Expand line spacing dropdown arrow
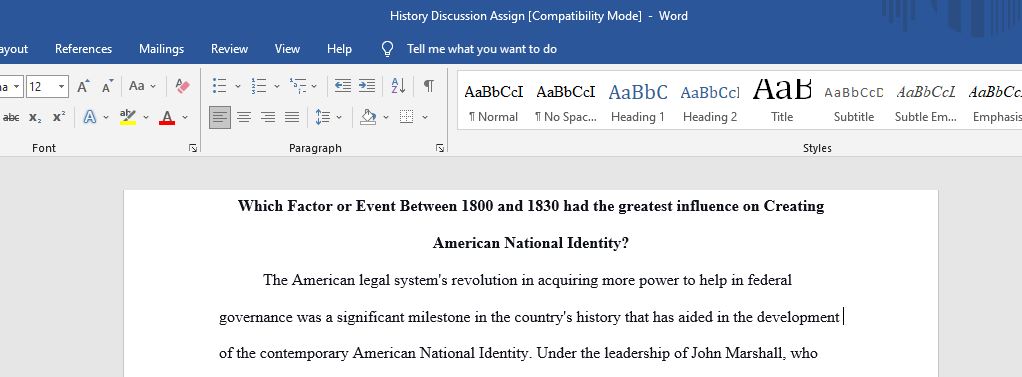The image size is (1022, 377). 339,117
